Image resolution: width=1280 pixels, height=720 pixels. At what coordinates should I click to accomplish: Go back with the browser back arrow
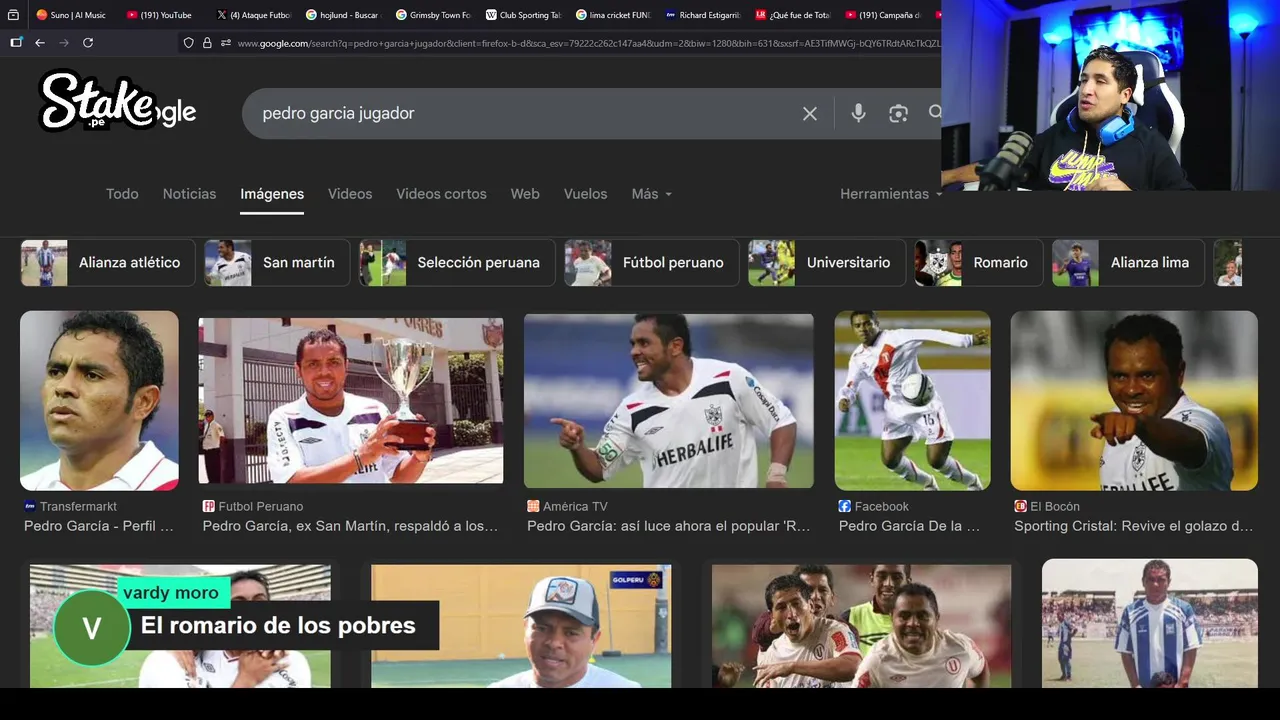coord(40,43)
